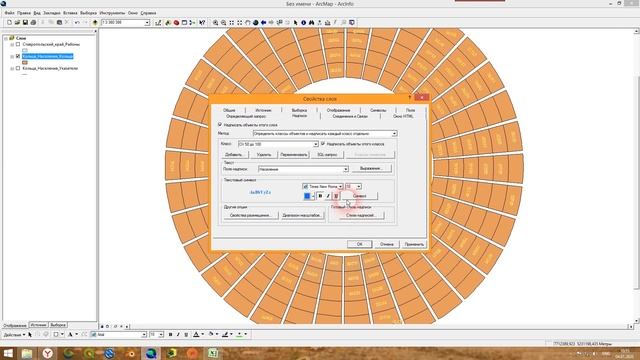The image size is (640, 360).
Task: Click the SQL query button
Action: [x=327, y=155]
